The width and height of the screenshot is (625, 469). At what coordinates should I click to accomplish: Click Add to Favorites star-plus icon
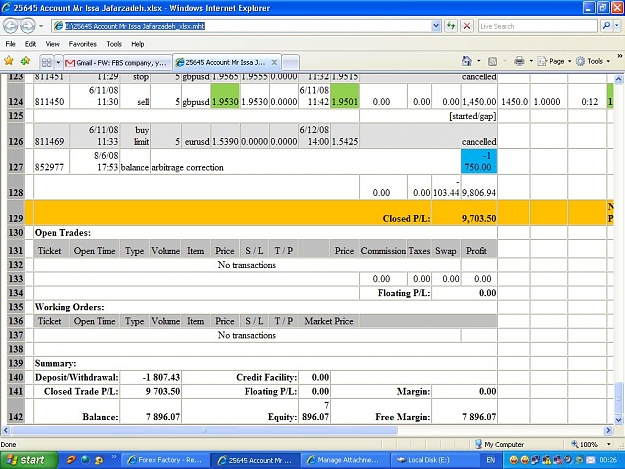[26, 61]
